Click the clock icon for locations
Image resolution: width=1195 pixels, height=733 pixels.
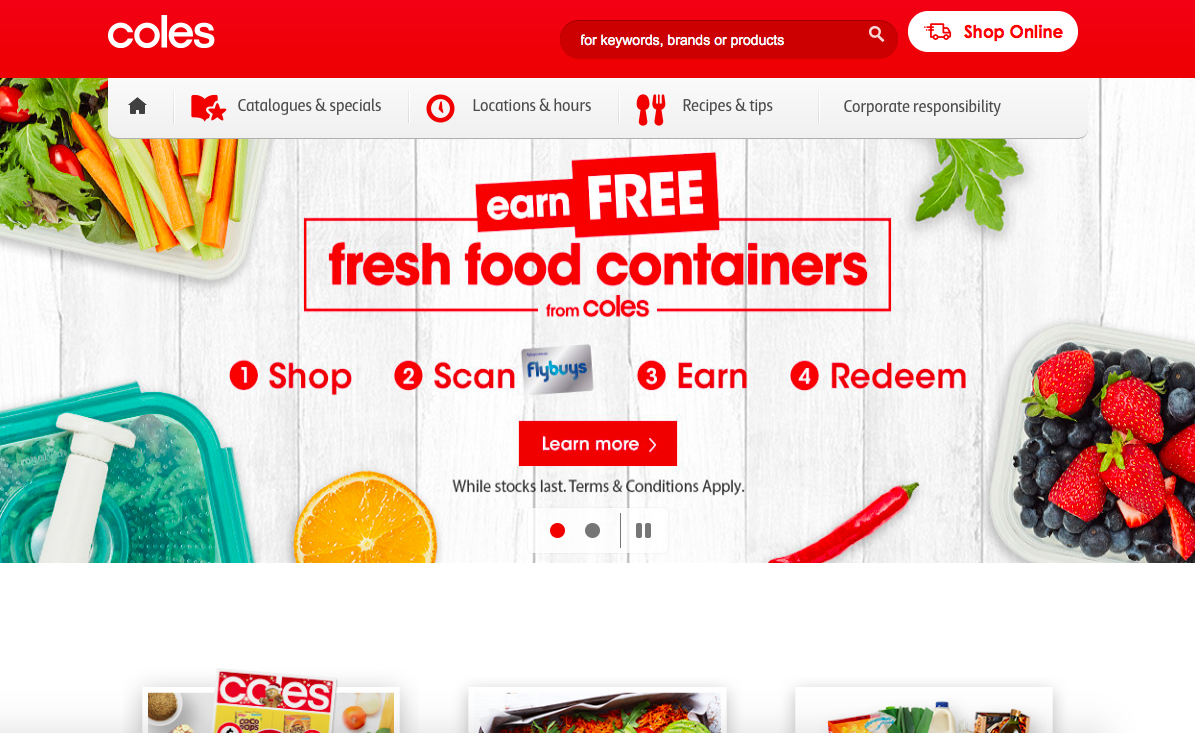[440, 108]
